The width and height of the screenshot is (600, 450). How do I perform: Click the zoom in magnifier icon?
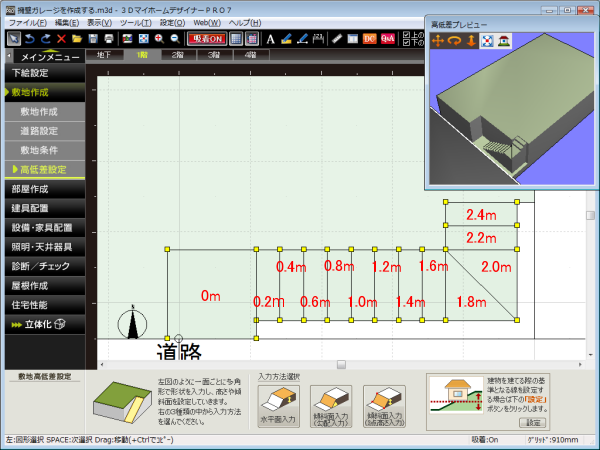click(x=159, y=38)
